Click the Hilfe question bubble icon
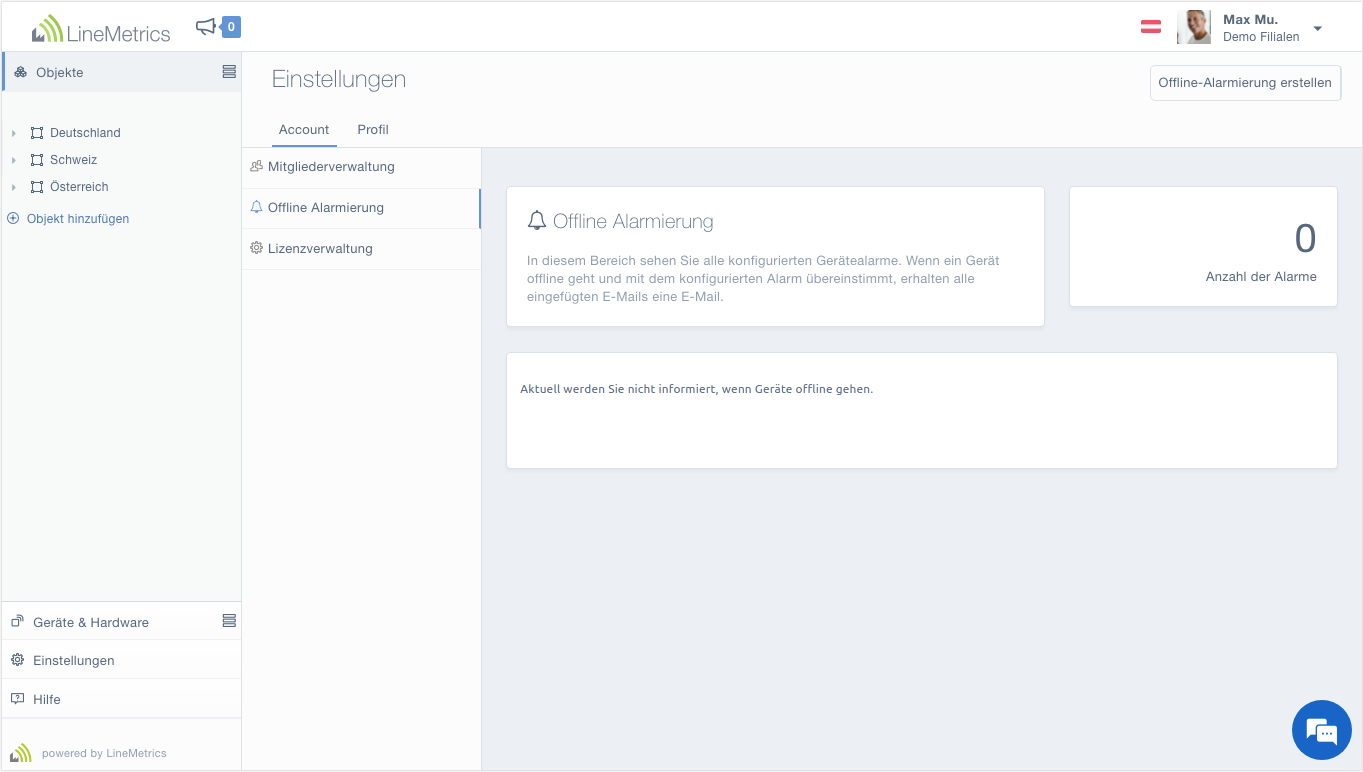The width and height of the screenshot is (1363, 772). click(17, 699)
